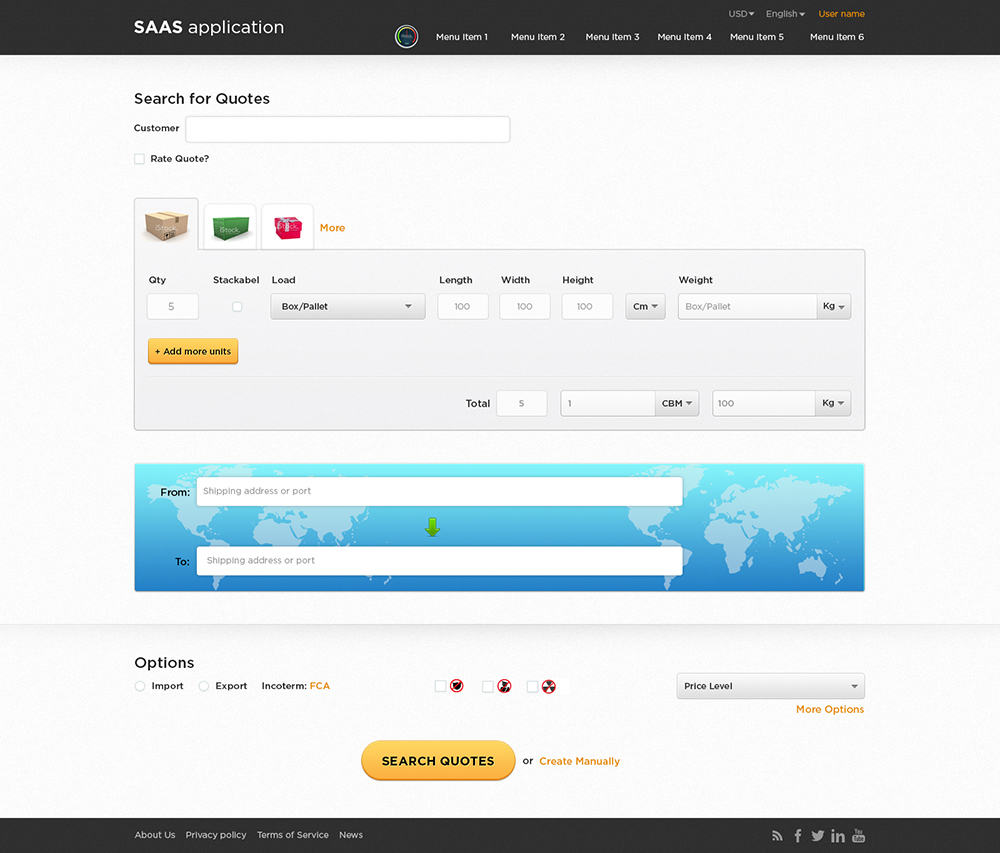Click the Width input field

525,307
